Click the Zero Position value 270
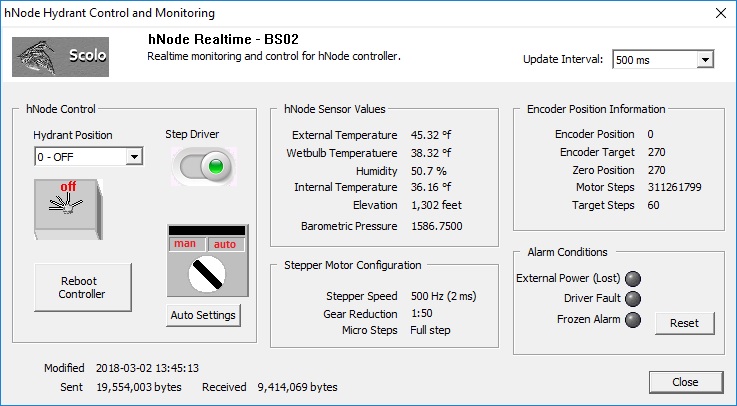Viewport: 737px width, 406px height. 656,170
